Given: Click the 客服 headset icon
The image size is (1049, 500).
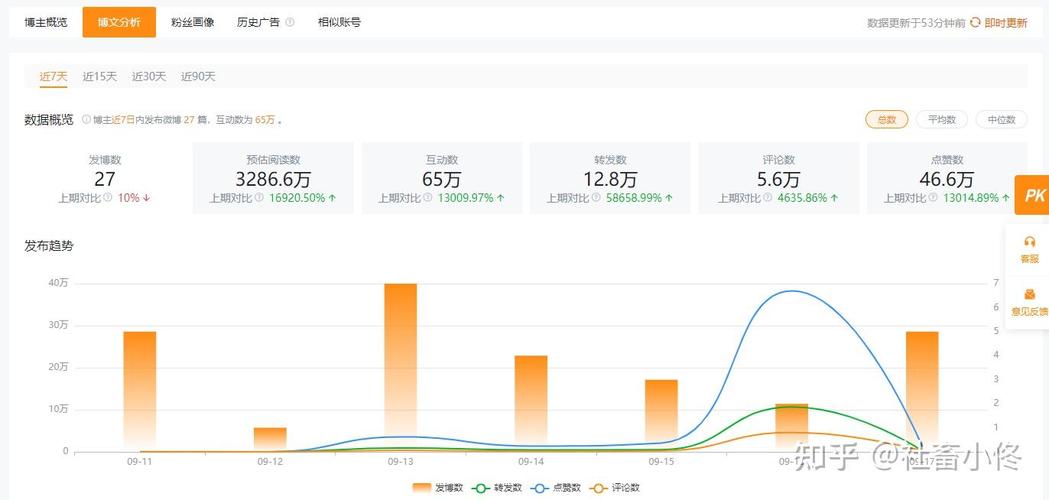Looking at the screenshot, I should coord(1030,242).
